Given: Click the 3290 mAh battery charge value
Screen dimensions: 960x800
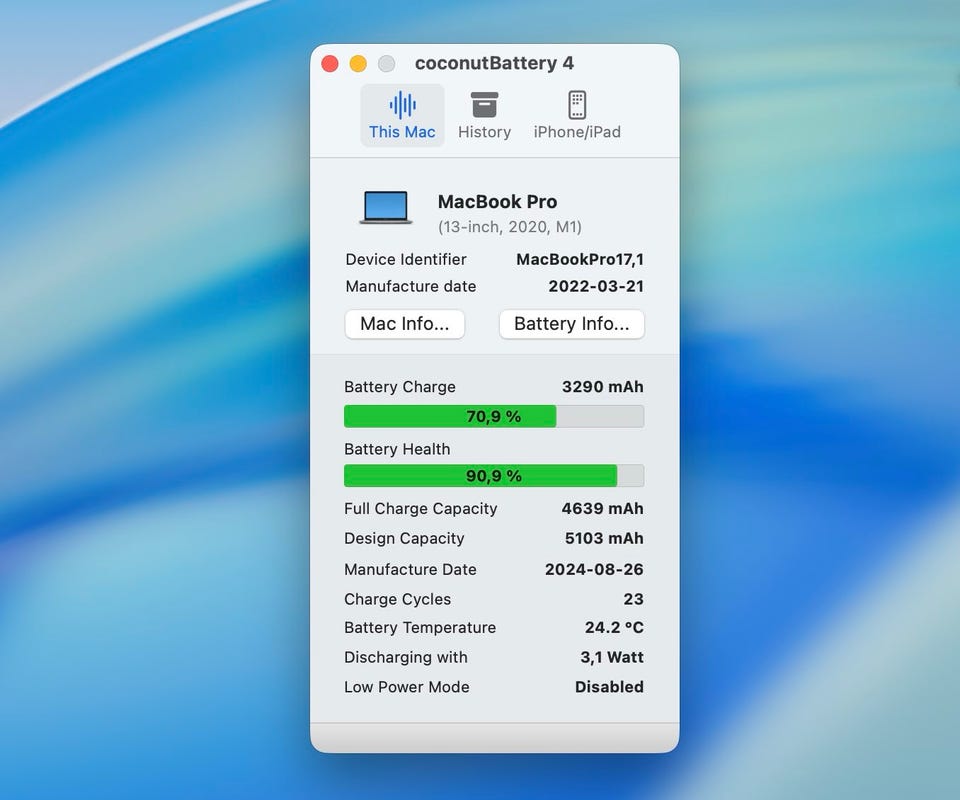Looking at the screenshot, I should pos(602,387).
